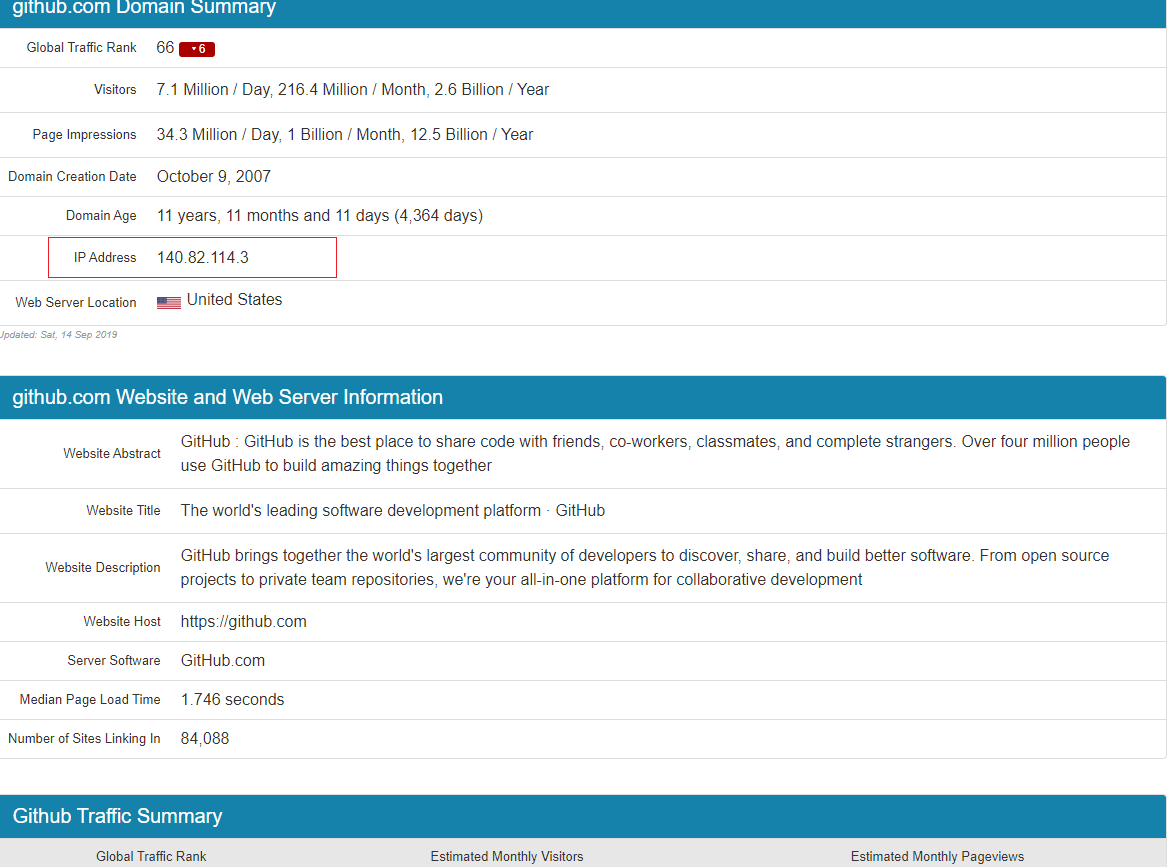Select the Domain Age value 11 years, 11 months
Screen dimensions: 1176x867
pos(320,215)
